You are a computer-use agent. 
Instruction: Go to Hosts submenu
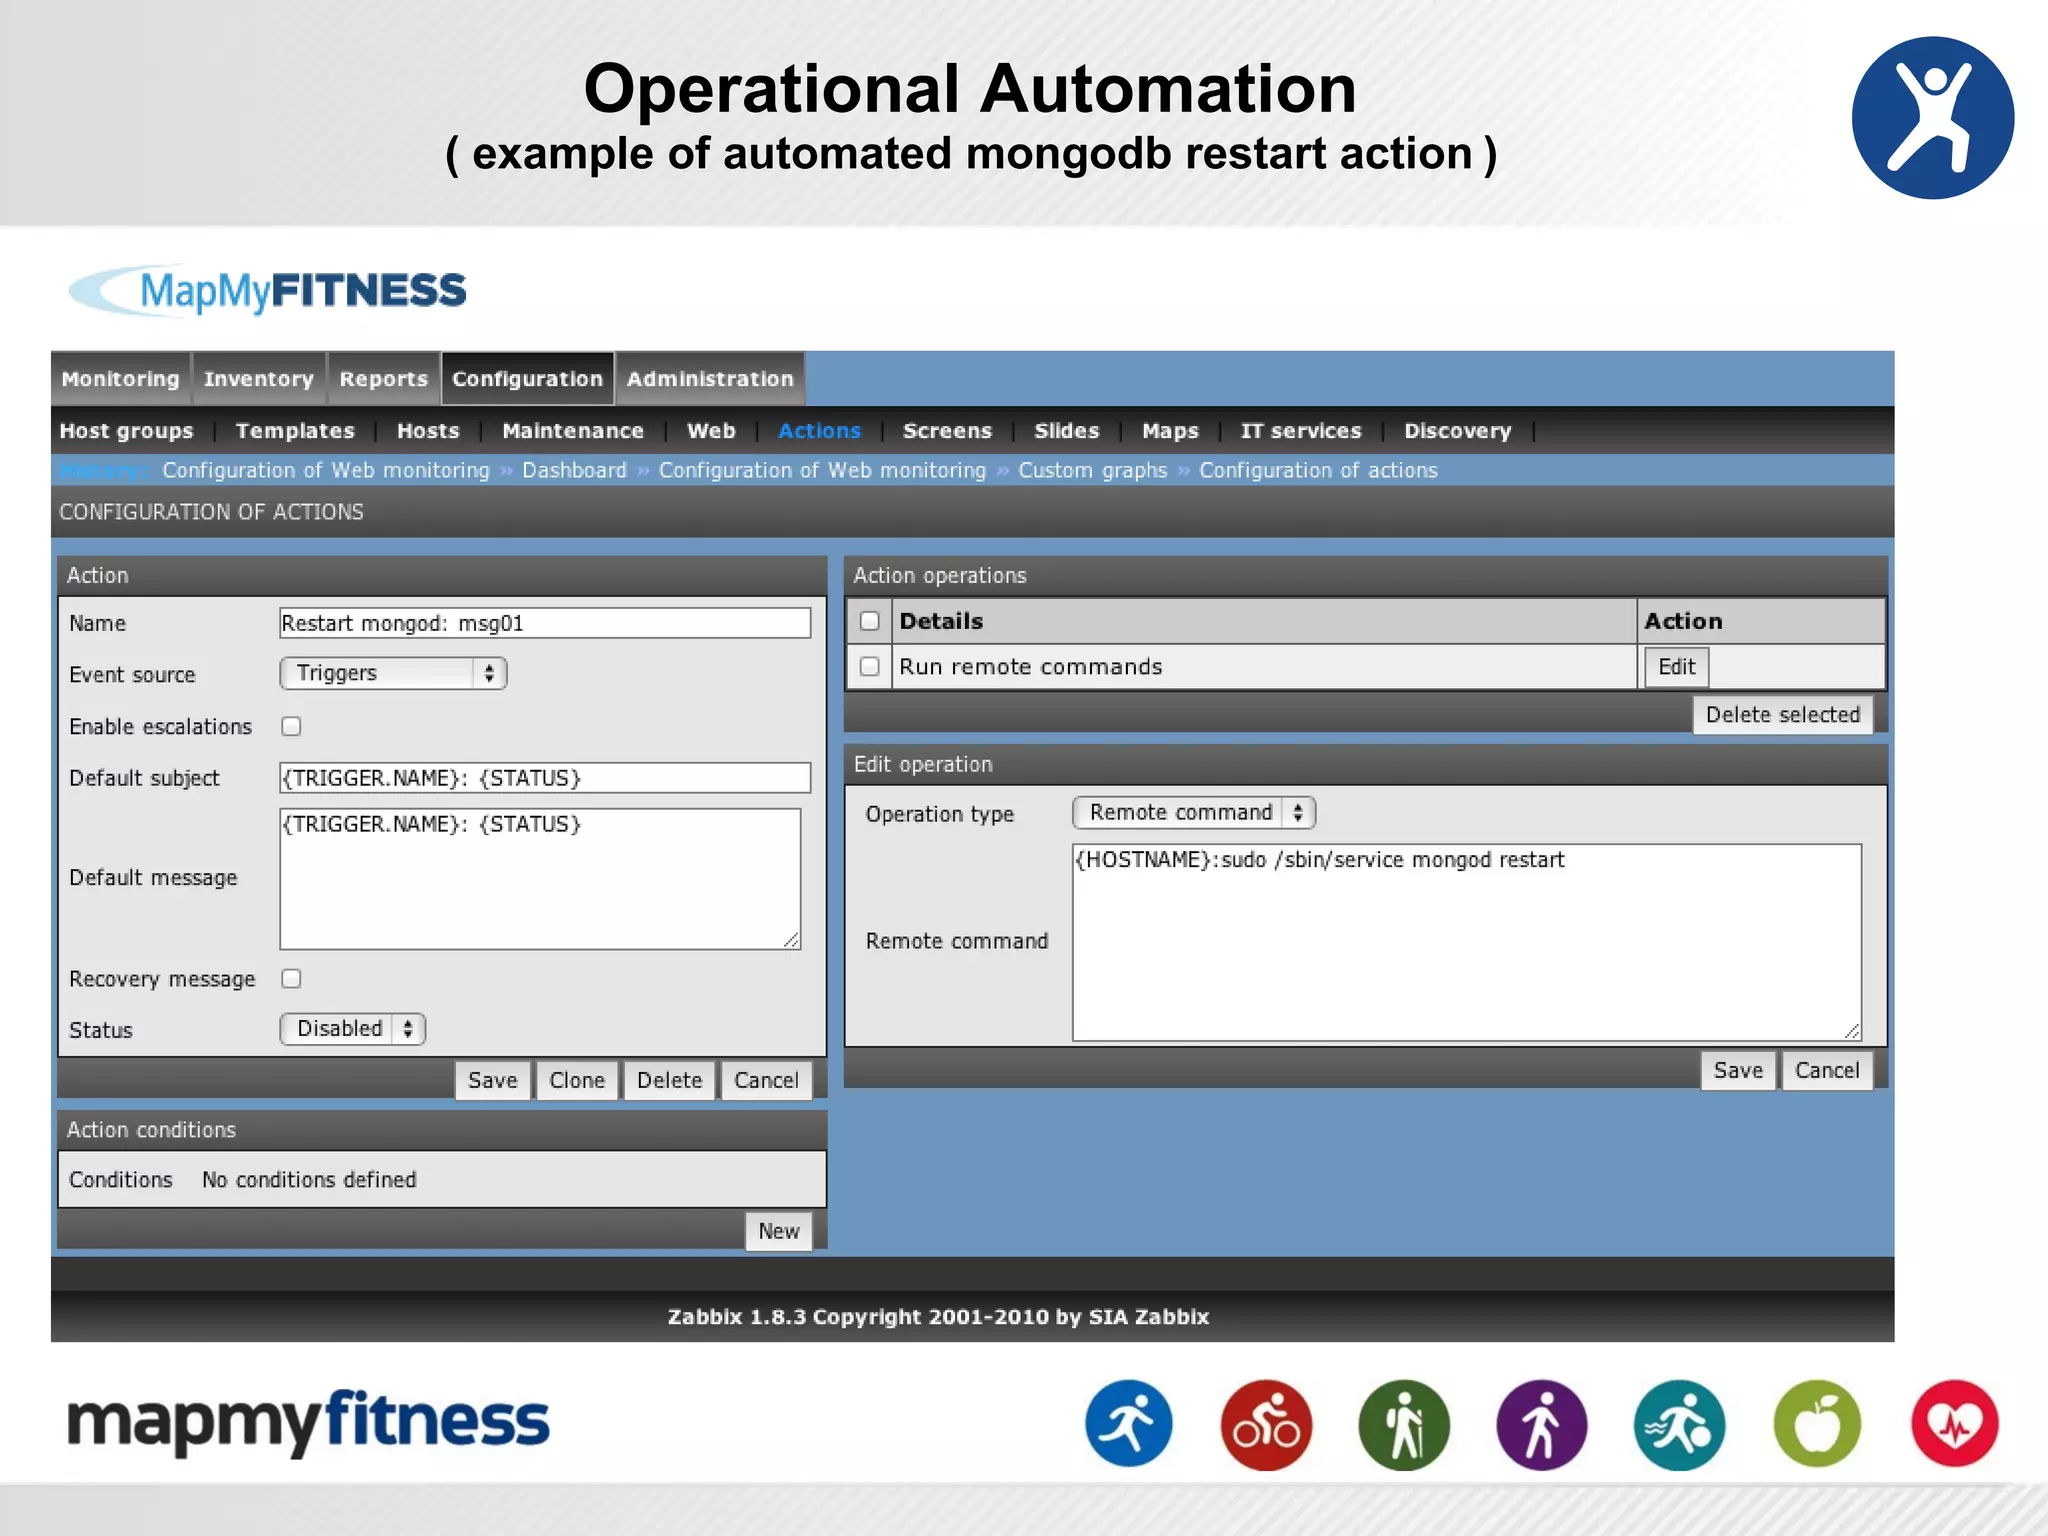click(428, 431)
